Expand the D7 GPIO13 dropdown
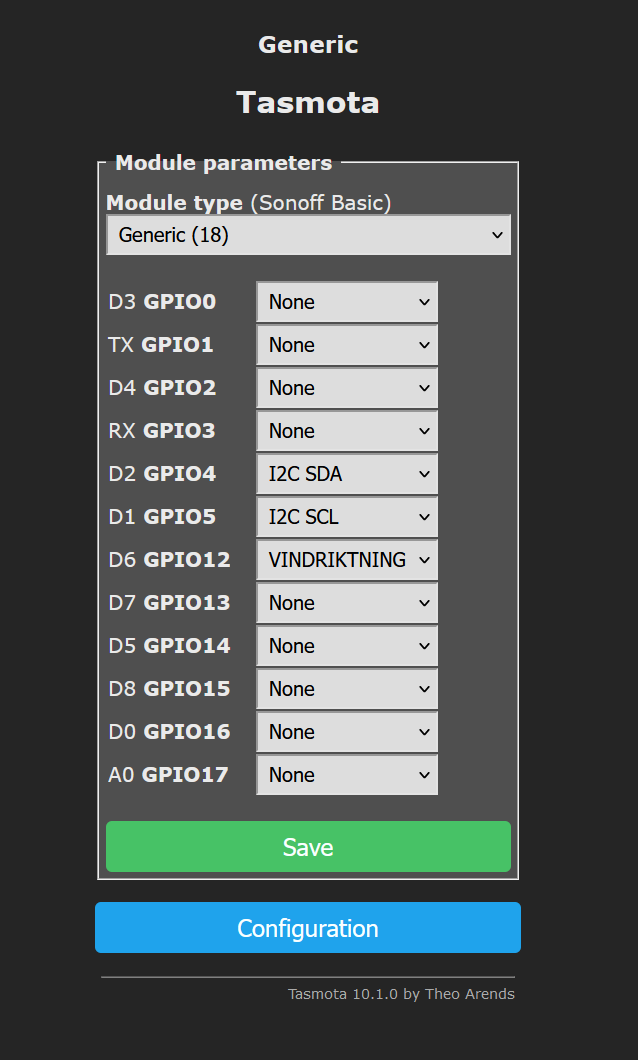The image size is (638, 1060). coord(347,602)
